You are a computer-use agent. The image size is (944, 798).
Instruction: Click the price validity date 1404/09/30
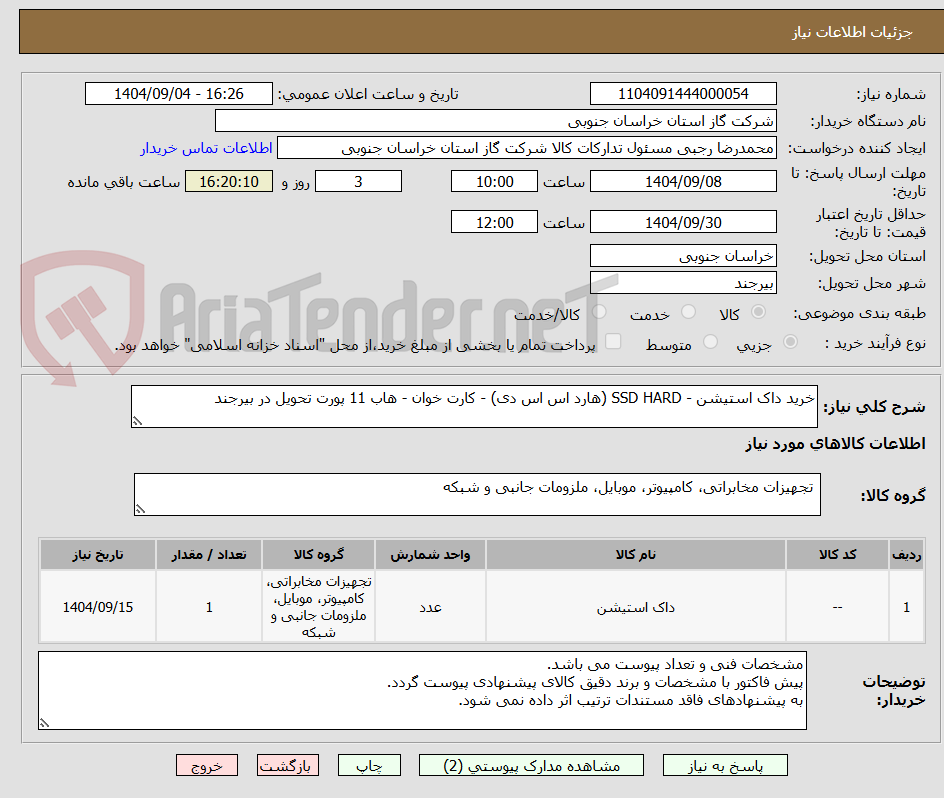click(x=683, y=222)
